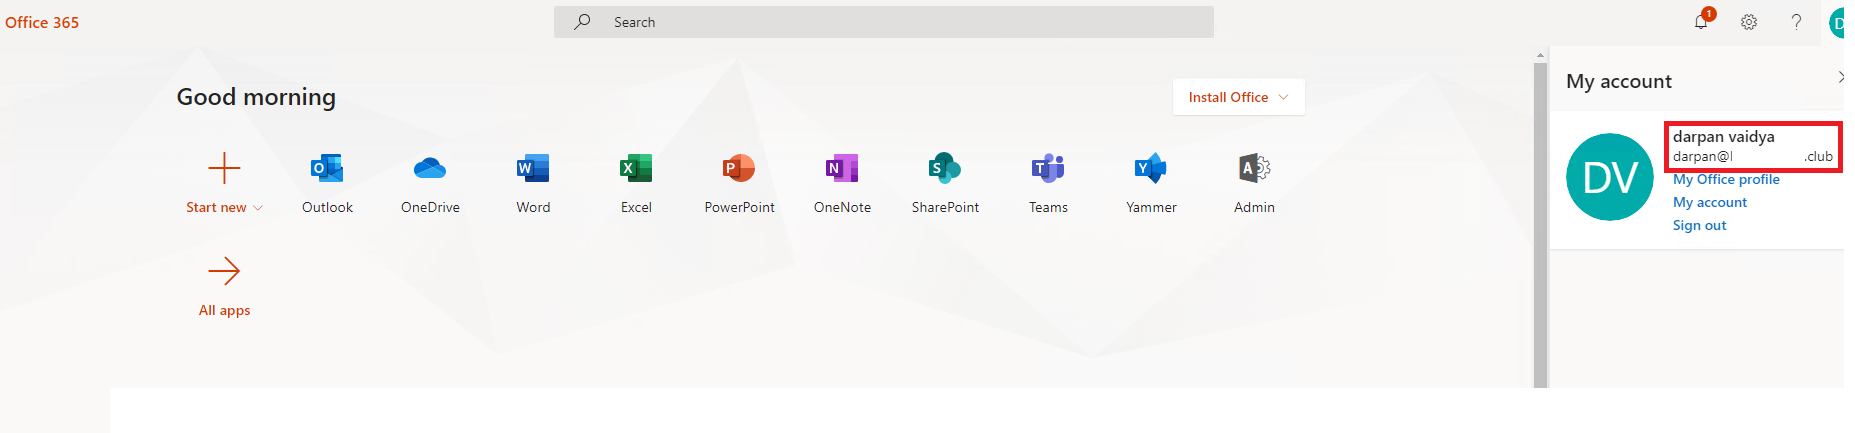Open the settings gear
1855x433 pixels.
tap(1749, 22)
